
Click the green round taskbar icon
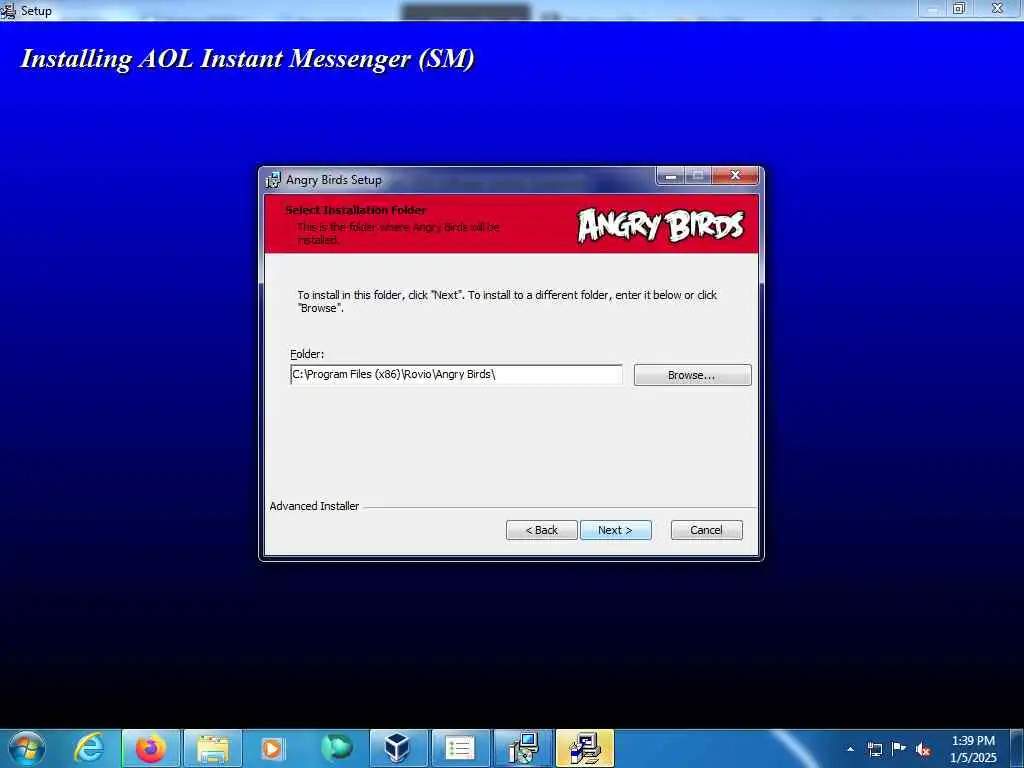pyautogui.click(x=336, y=748)
